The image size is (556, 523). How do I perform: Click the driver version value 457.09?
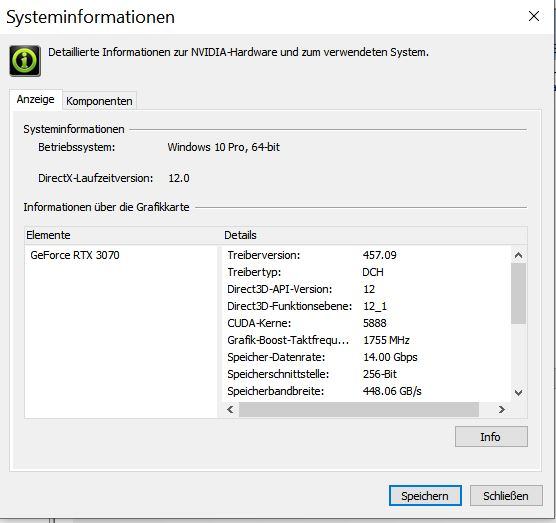379,255
